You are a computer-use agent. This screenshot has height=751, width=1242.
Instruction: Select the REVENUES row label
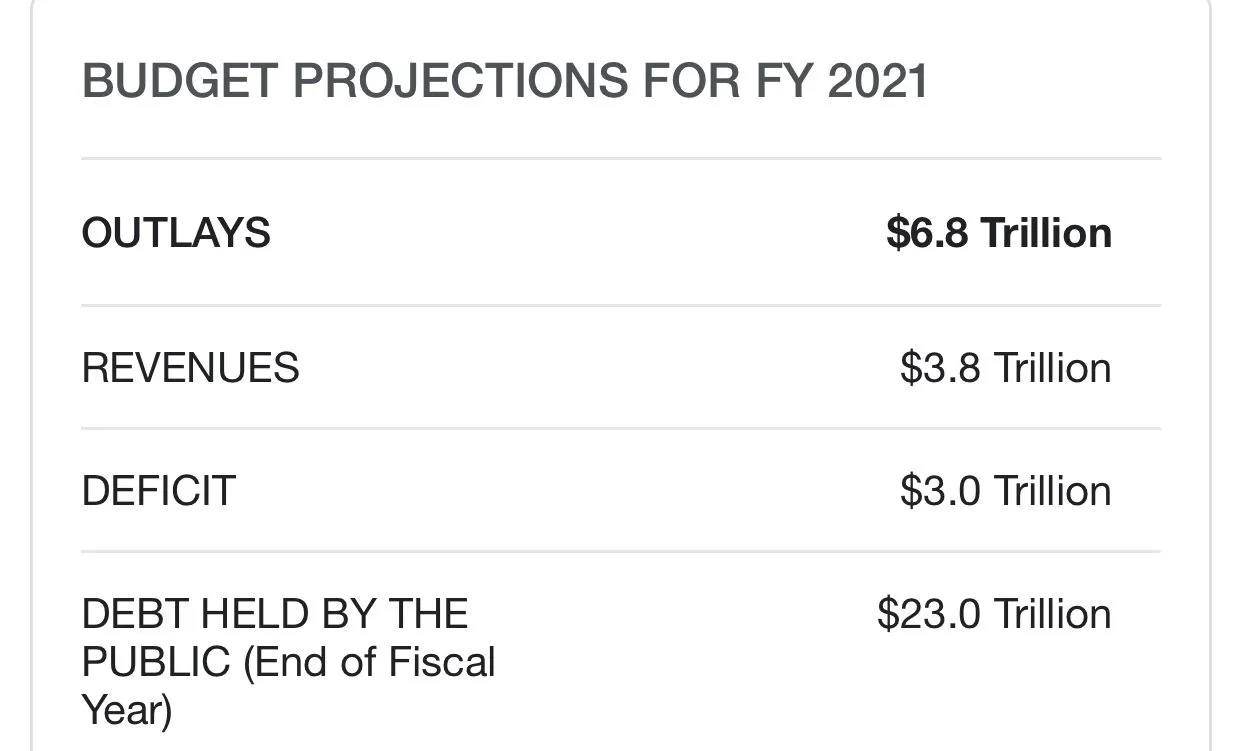coord(190,368)
